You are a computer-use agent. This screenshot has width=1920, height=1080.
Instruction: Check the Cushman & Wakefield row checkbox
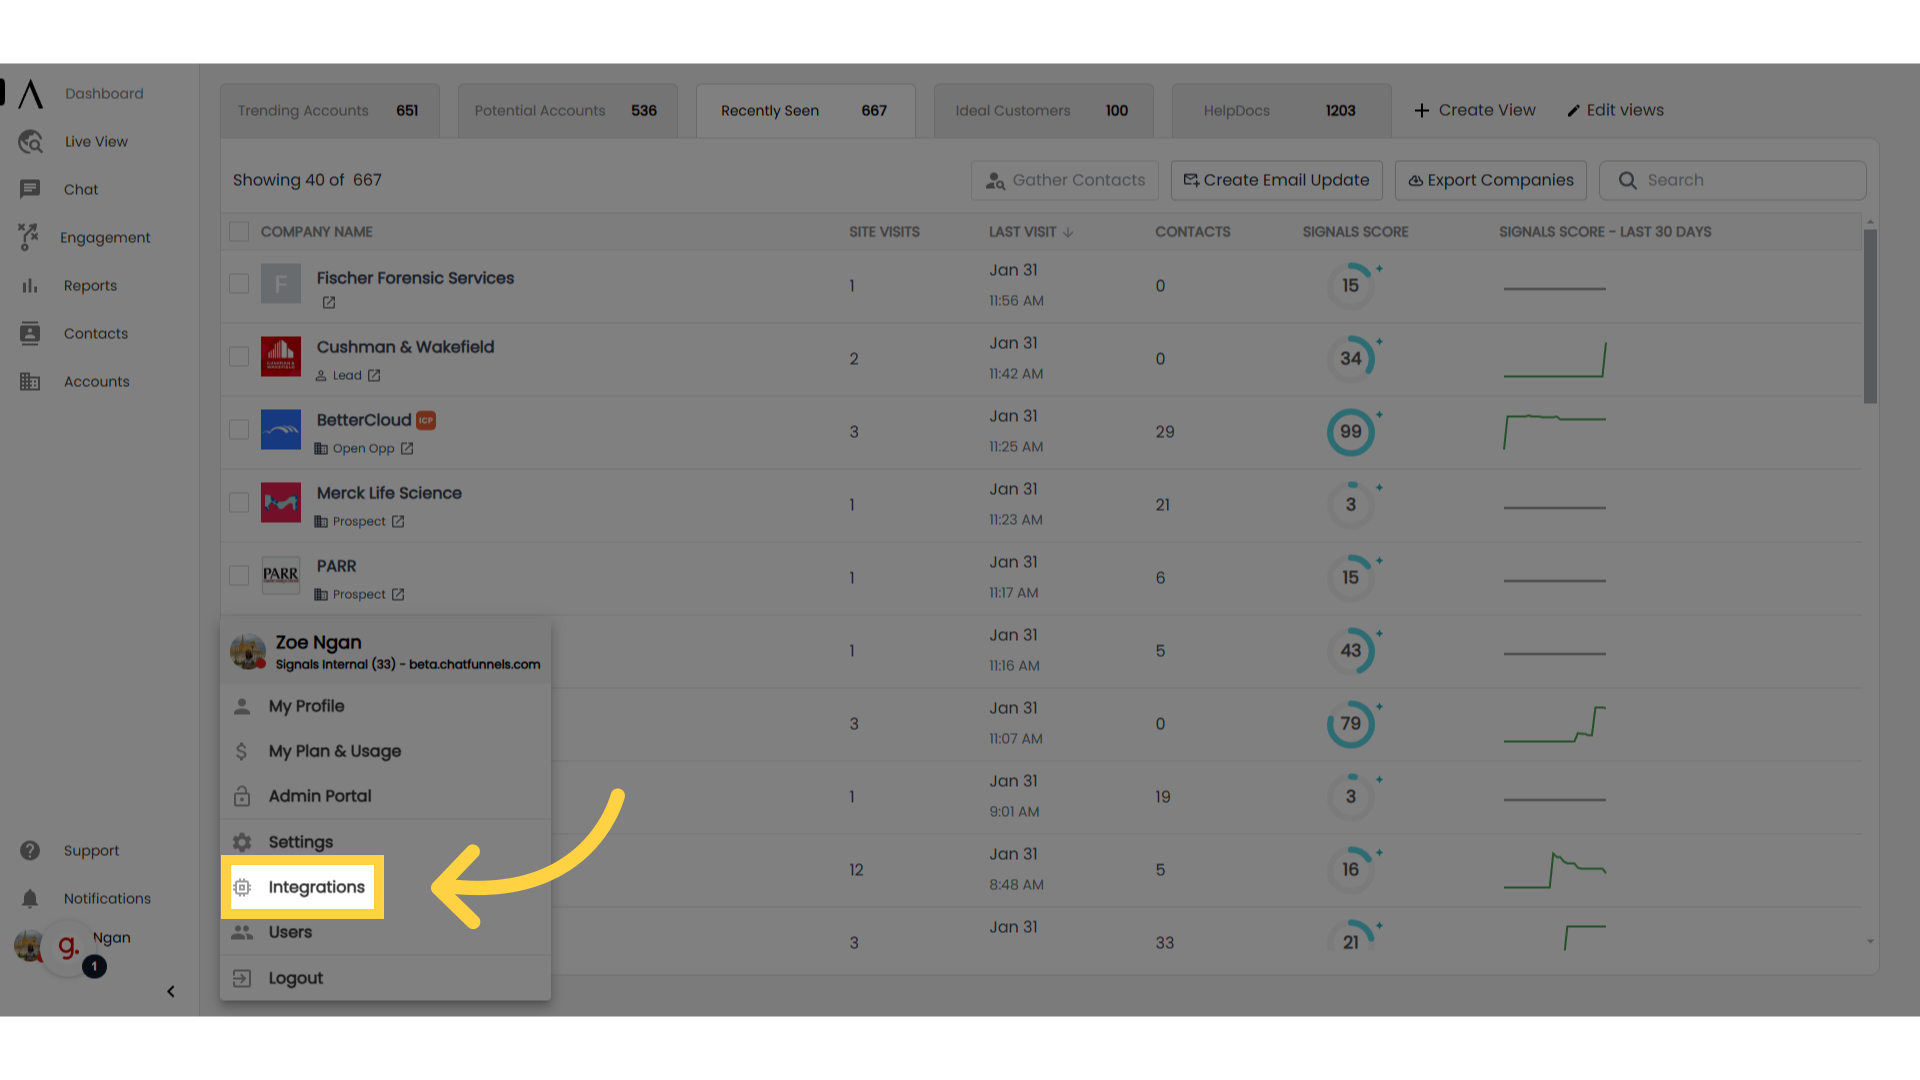pyautogui.click(x=239, y=357)
